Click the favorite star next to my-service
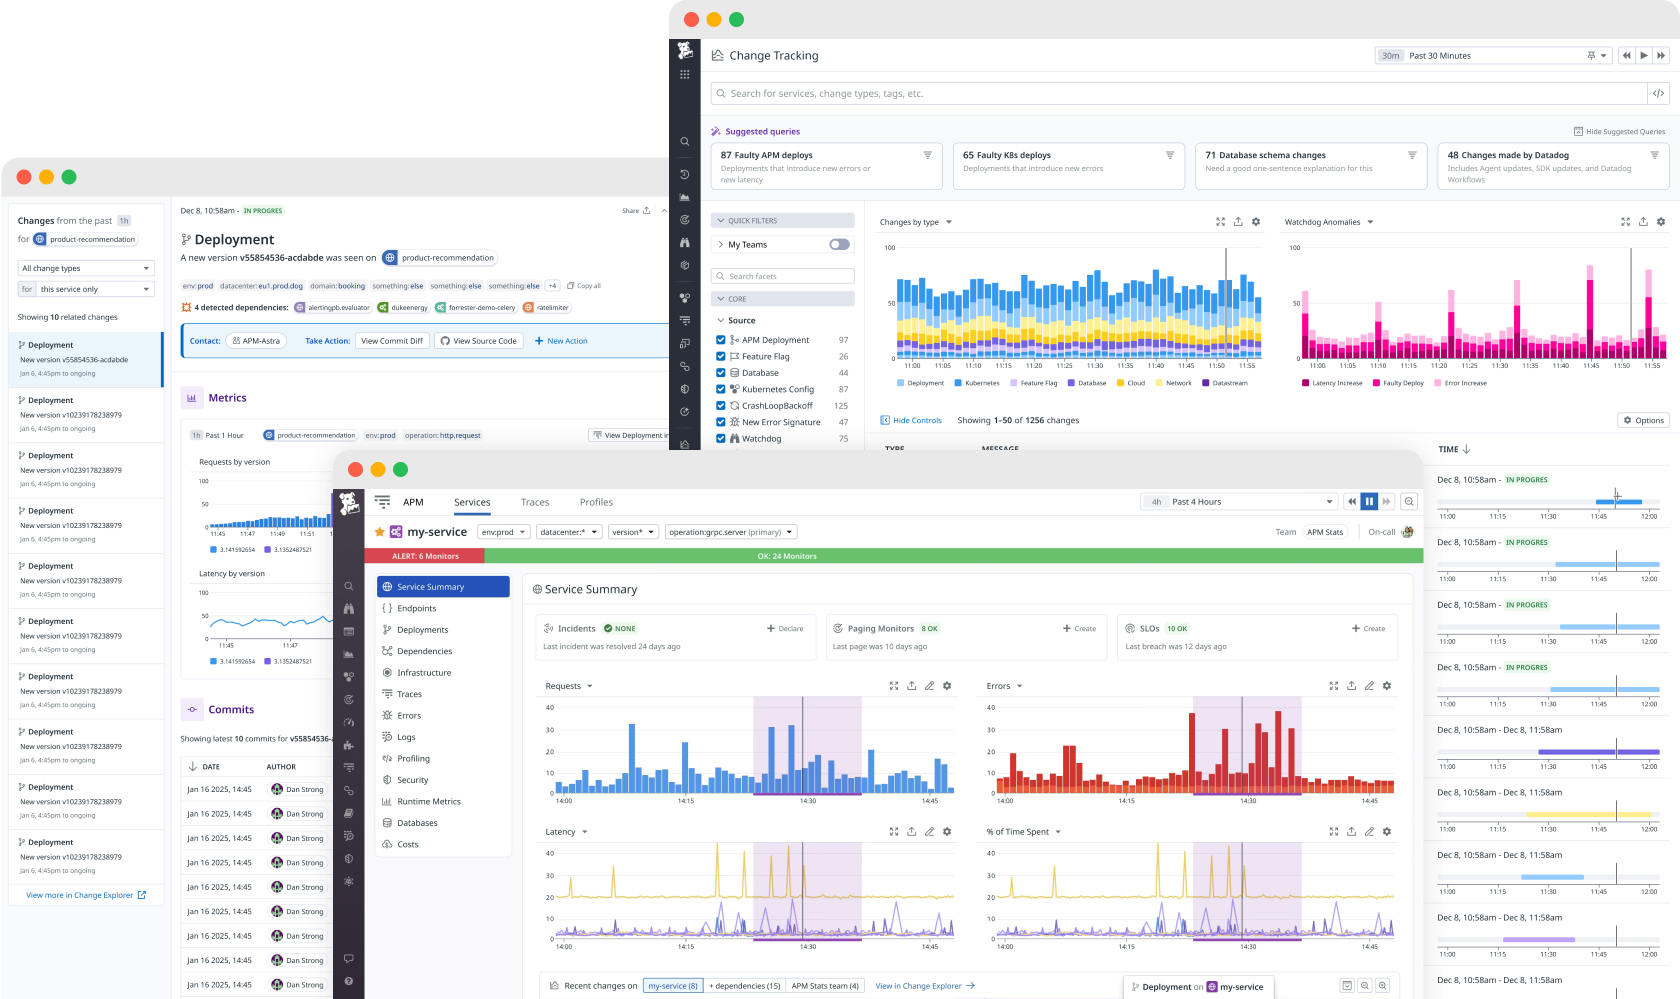This screenshot has height=999, width=1680. 380,532
